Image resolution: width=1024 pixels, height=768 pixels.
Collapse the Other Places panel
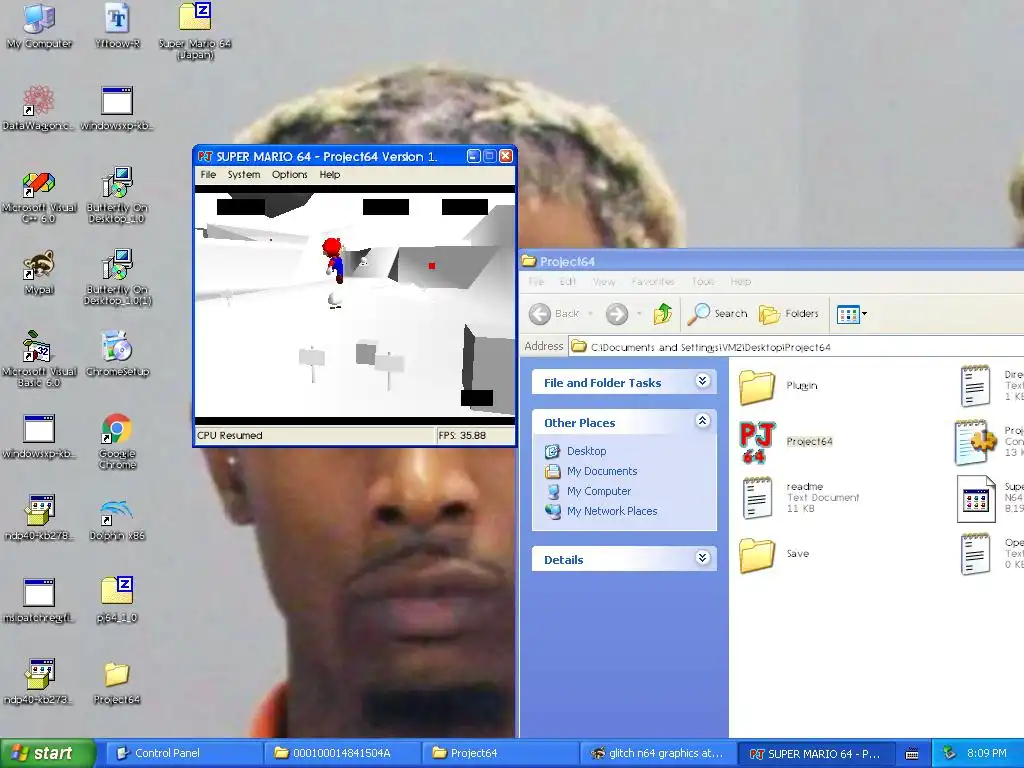(x=703, y=421)
